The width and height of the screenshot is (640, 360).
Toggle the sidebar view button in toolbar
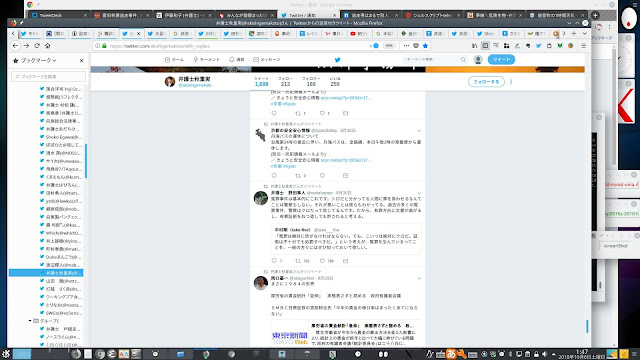tap(485, 46)
